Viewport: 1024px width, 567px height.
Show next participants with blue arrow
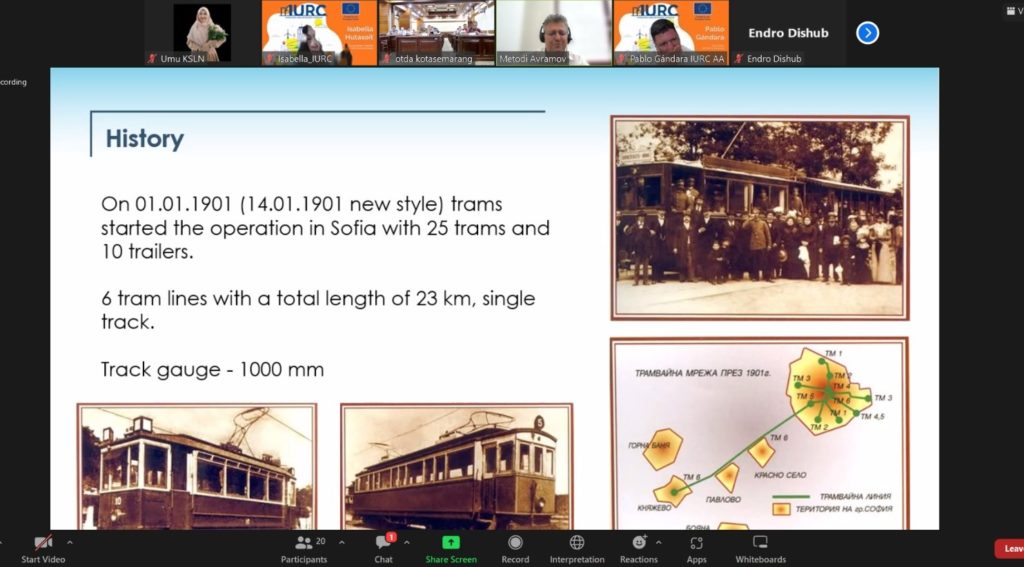click(x=867, y=33)
